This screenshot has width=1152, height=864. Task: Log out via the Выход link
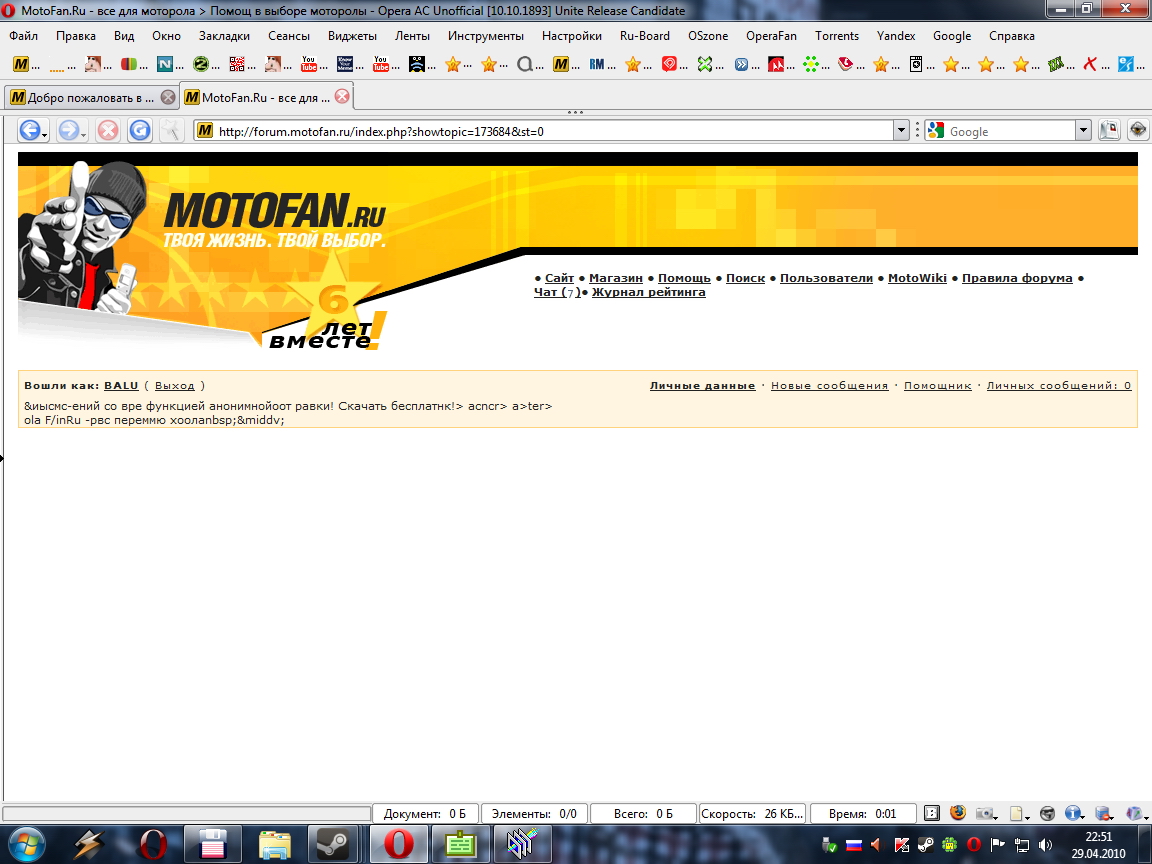(175, 385)
